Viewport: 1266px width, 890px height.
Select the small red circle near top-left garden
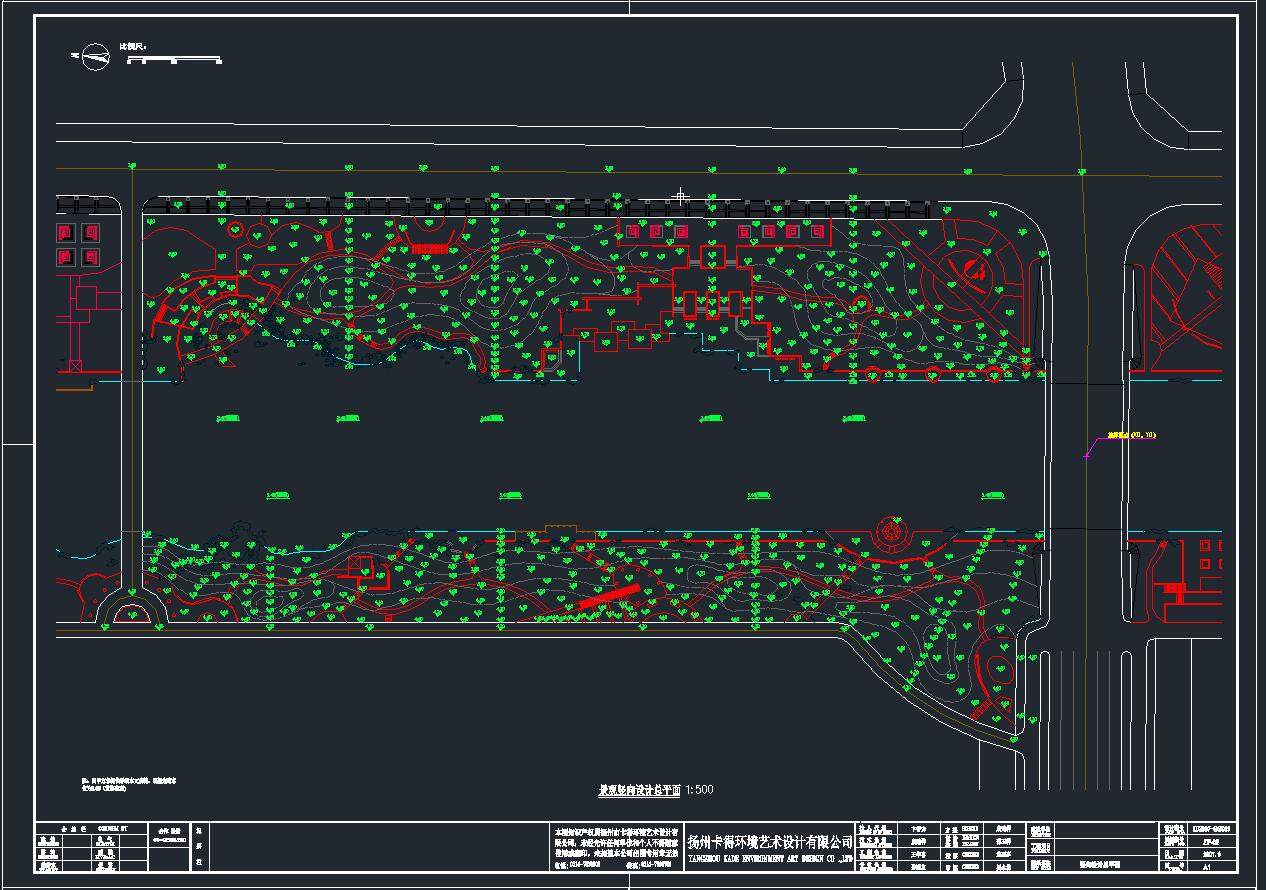tap(236, 229)
